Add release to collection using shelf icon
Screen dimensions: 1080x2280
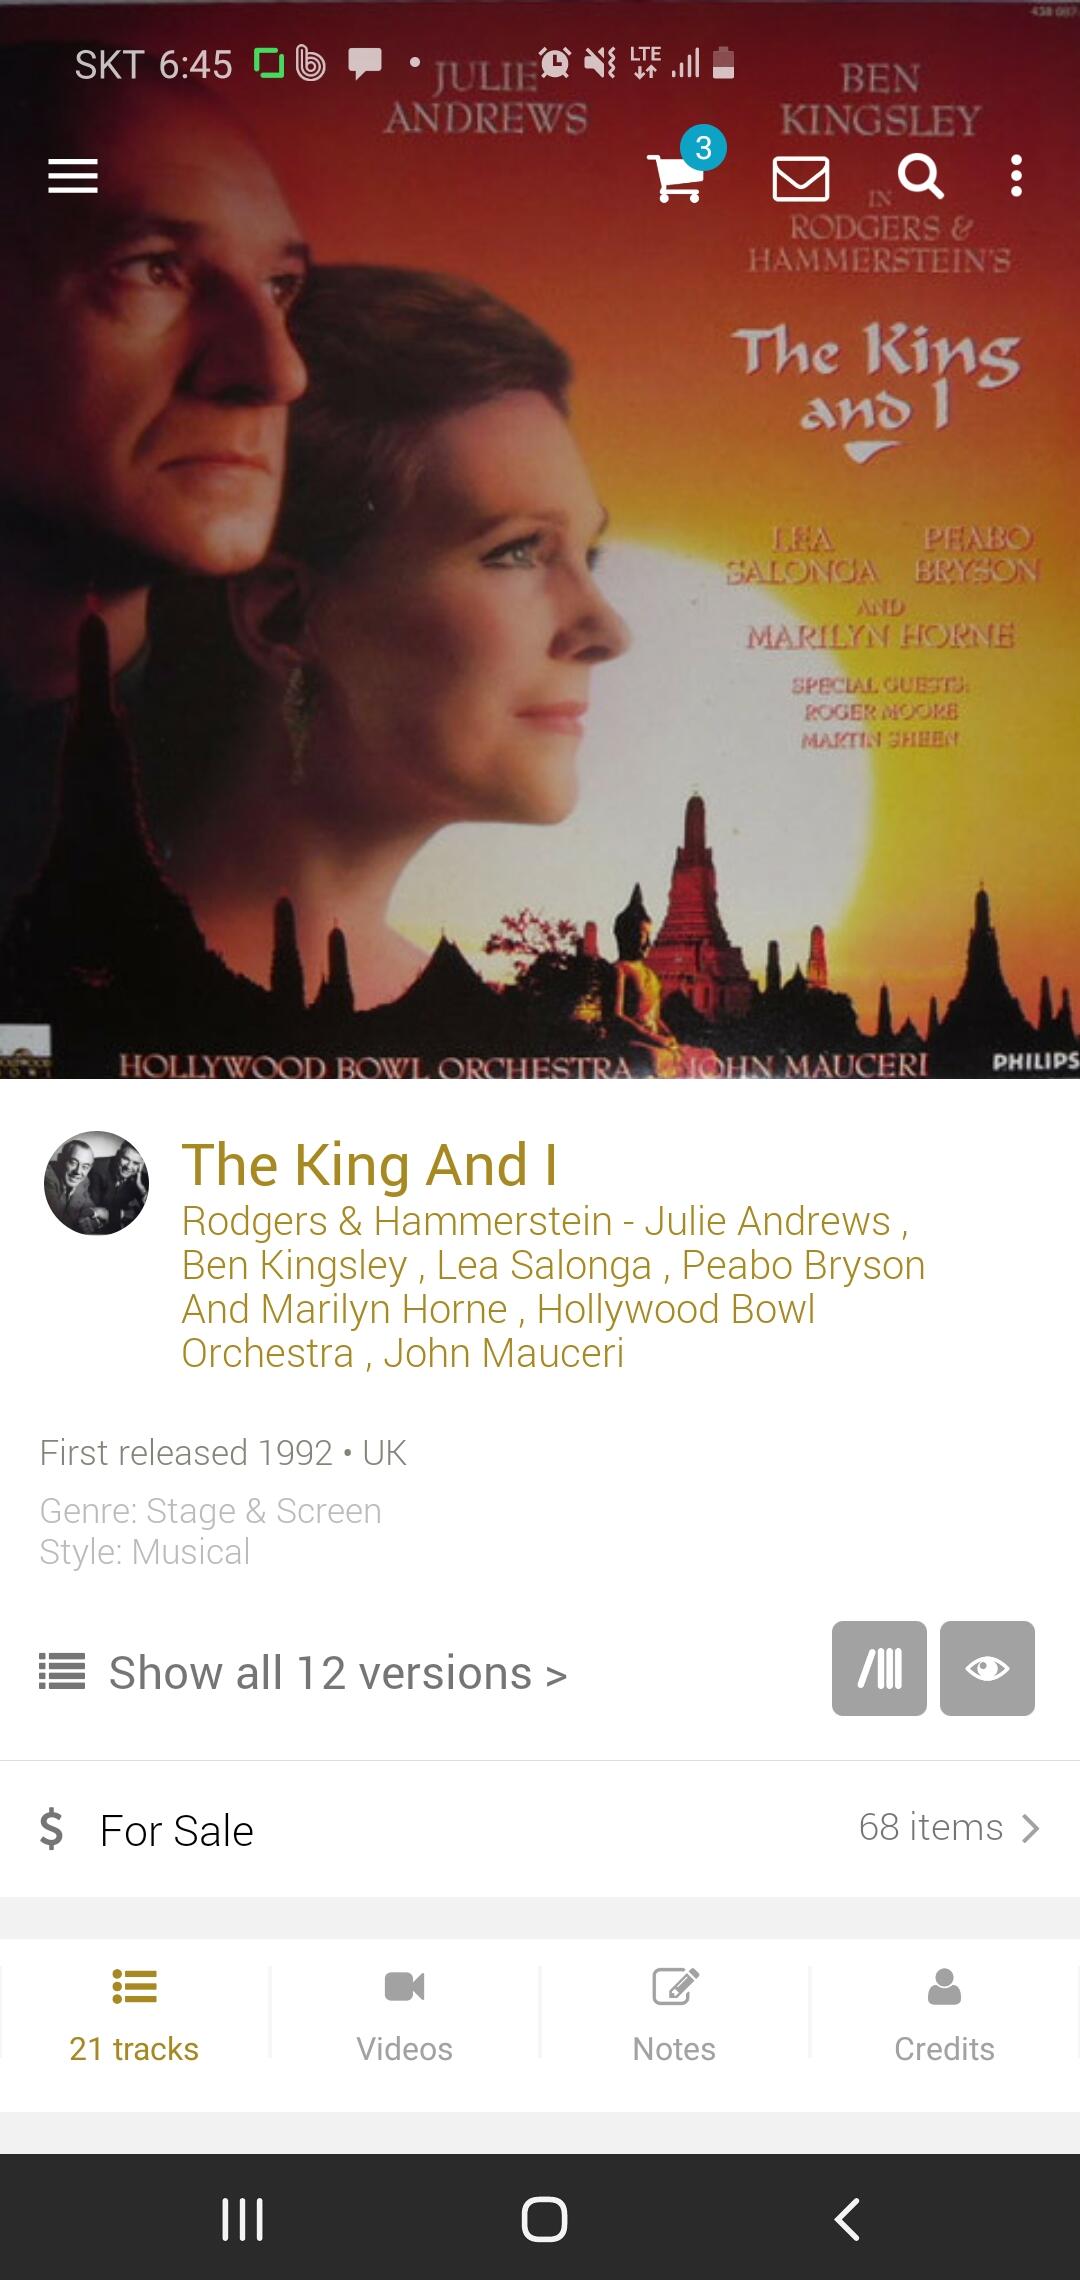point(879,1668)
